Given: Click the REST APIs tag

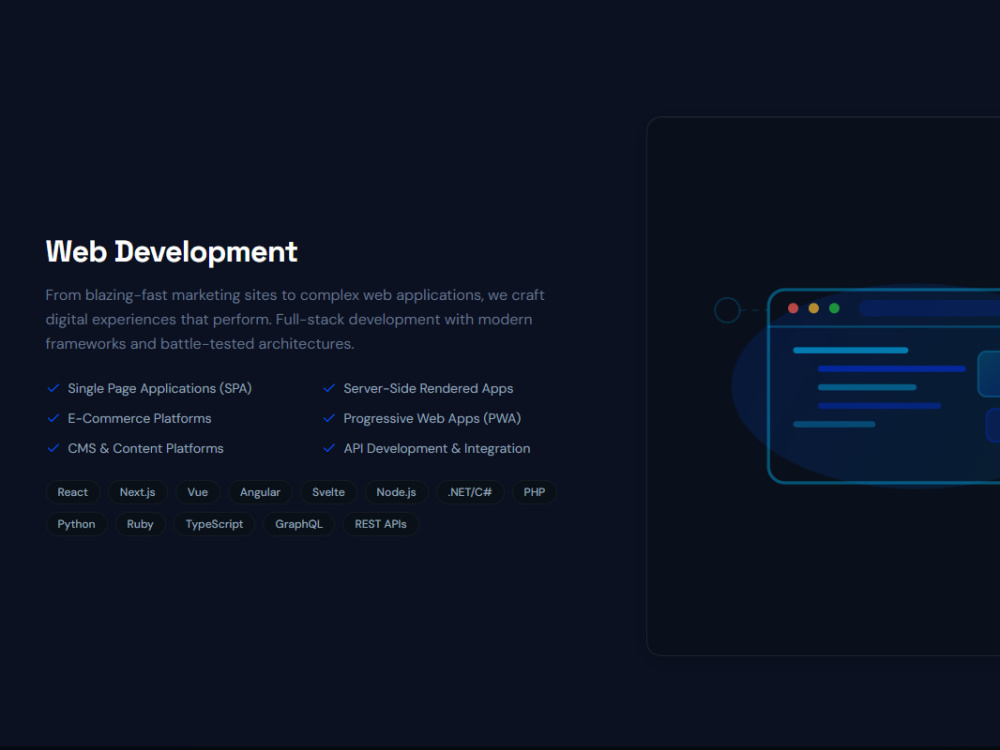Looking at the screenshot, I should 380,524.
